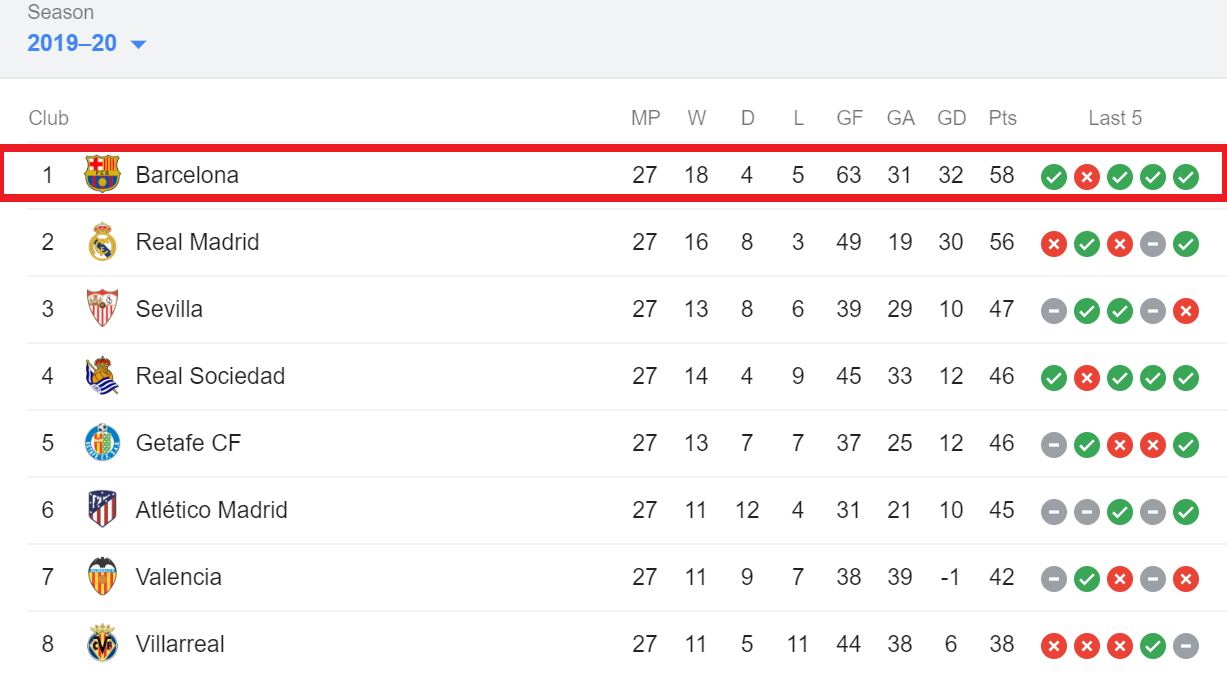Click the GD column header
Viewport: 1227px width, 674px height.
point(951,118)
